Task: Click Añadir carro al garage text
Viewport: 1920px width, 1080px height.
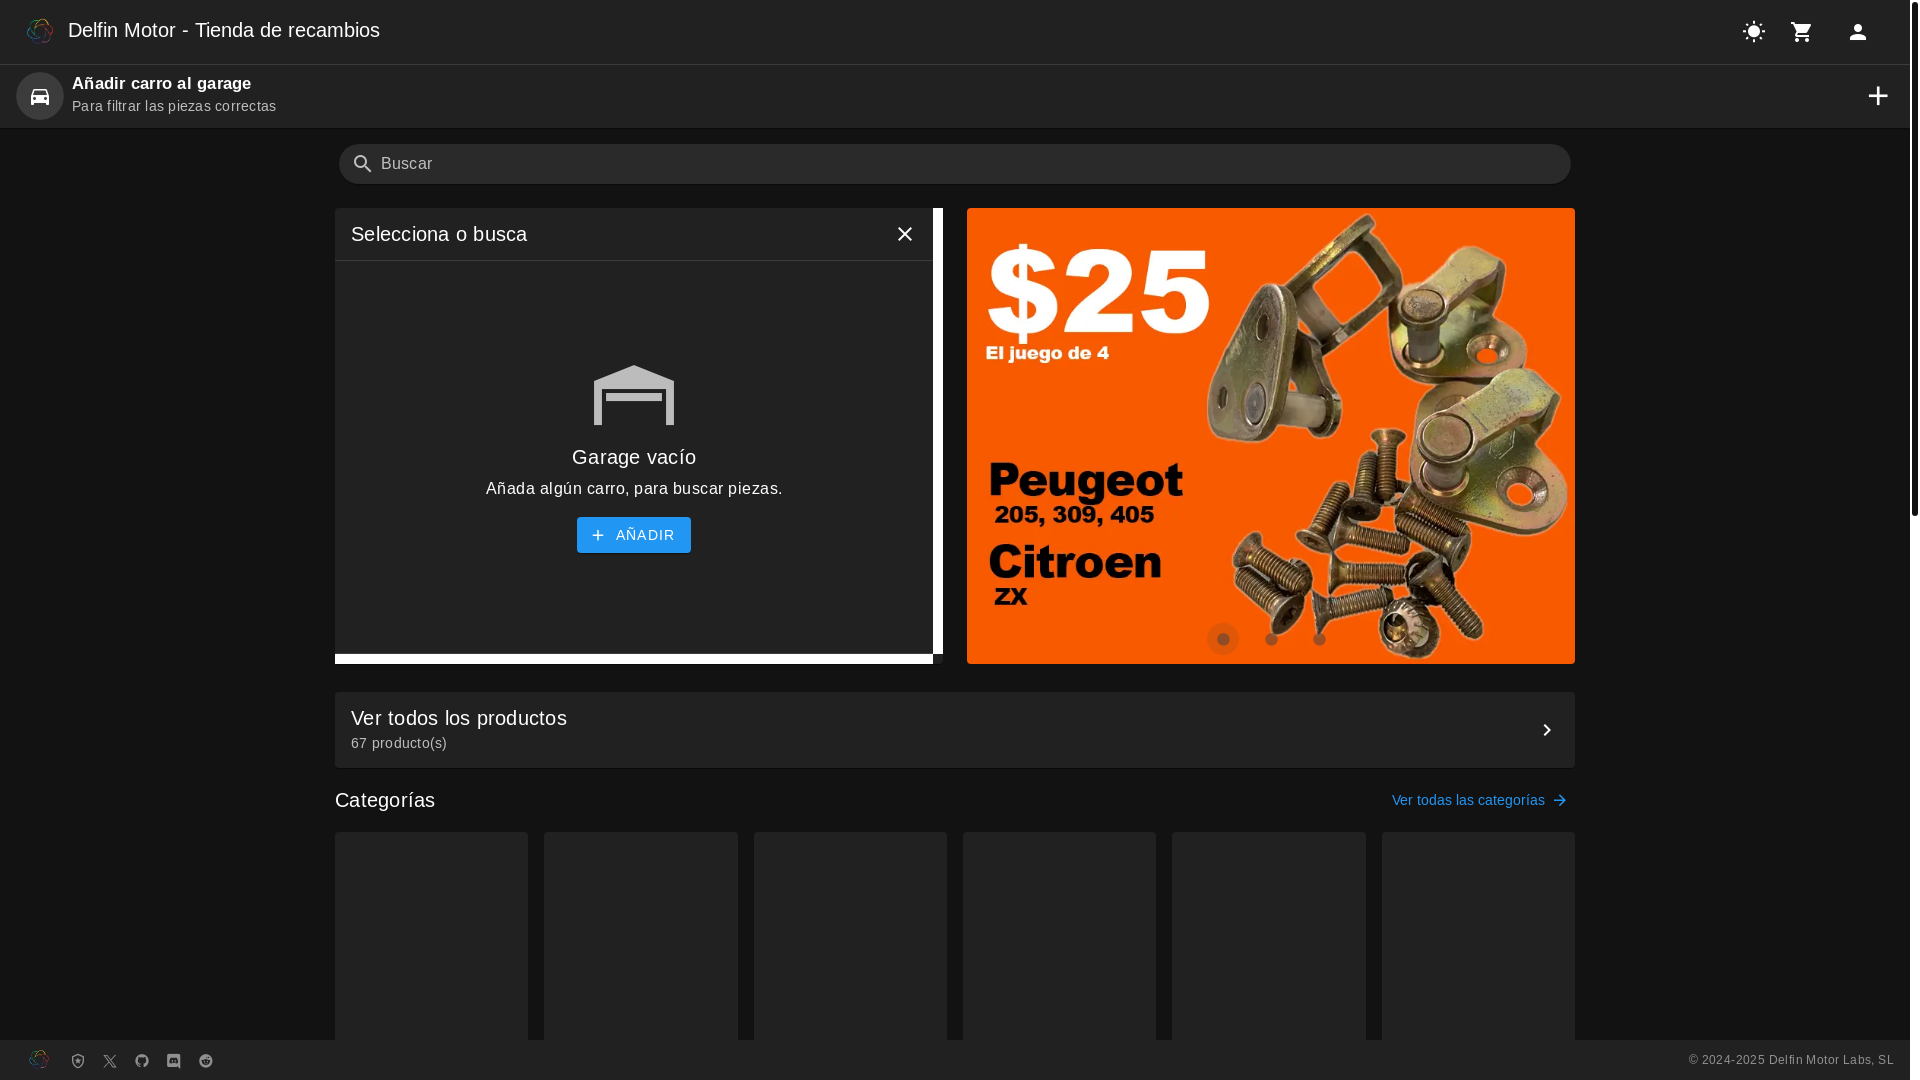Action: [x=162, y=84]
